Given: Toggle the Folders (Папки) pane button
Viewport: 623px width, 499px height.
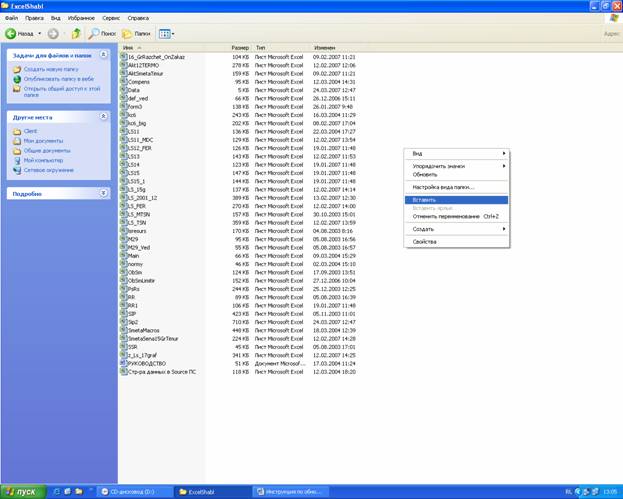Looking at the screenshot, I should pos(138,34).
